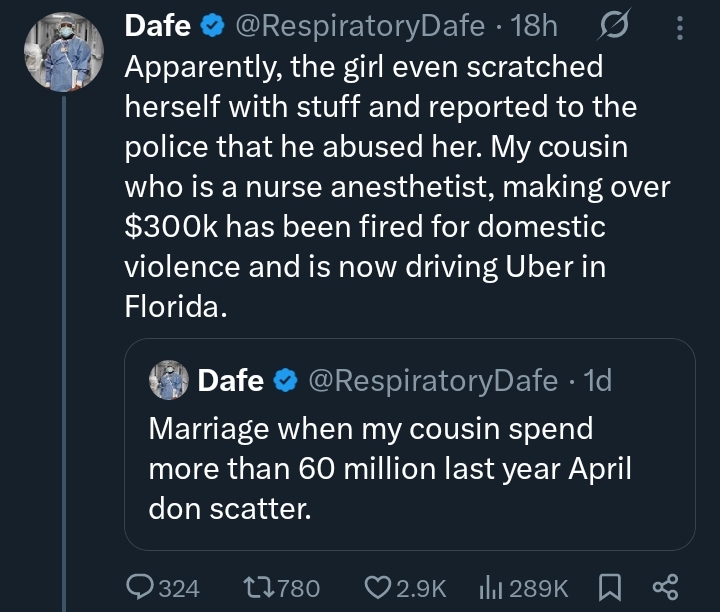720x612 pixels.
Task: Click the 1d timestamp in the quoted tweet
Action: coord(596,380)
